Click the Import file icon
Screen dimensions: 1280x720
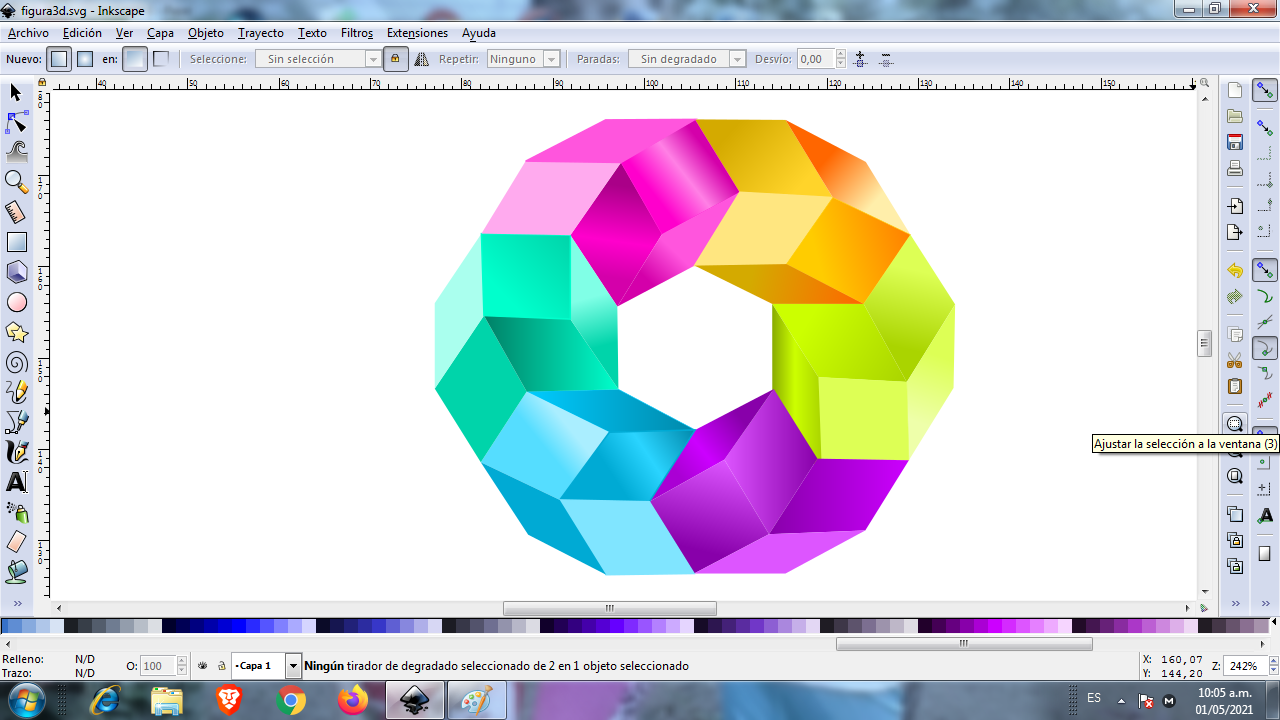[1235, 206]
